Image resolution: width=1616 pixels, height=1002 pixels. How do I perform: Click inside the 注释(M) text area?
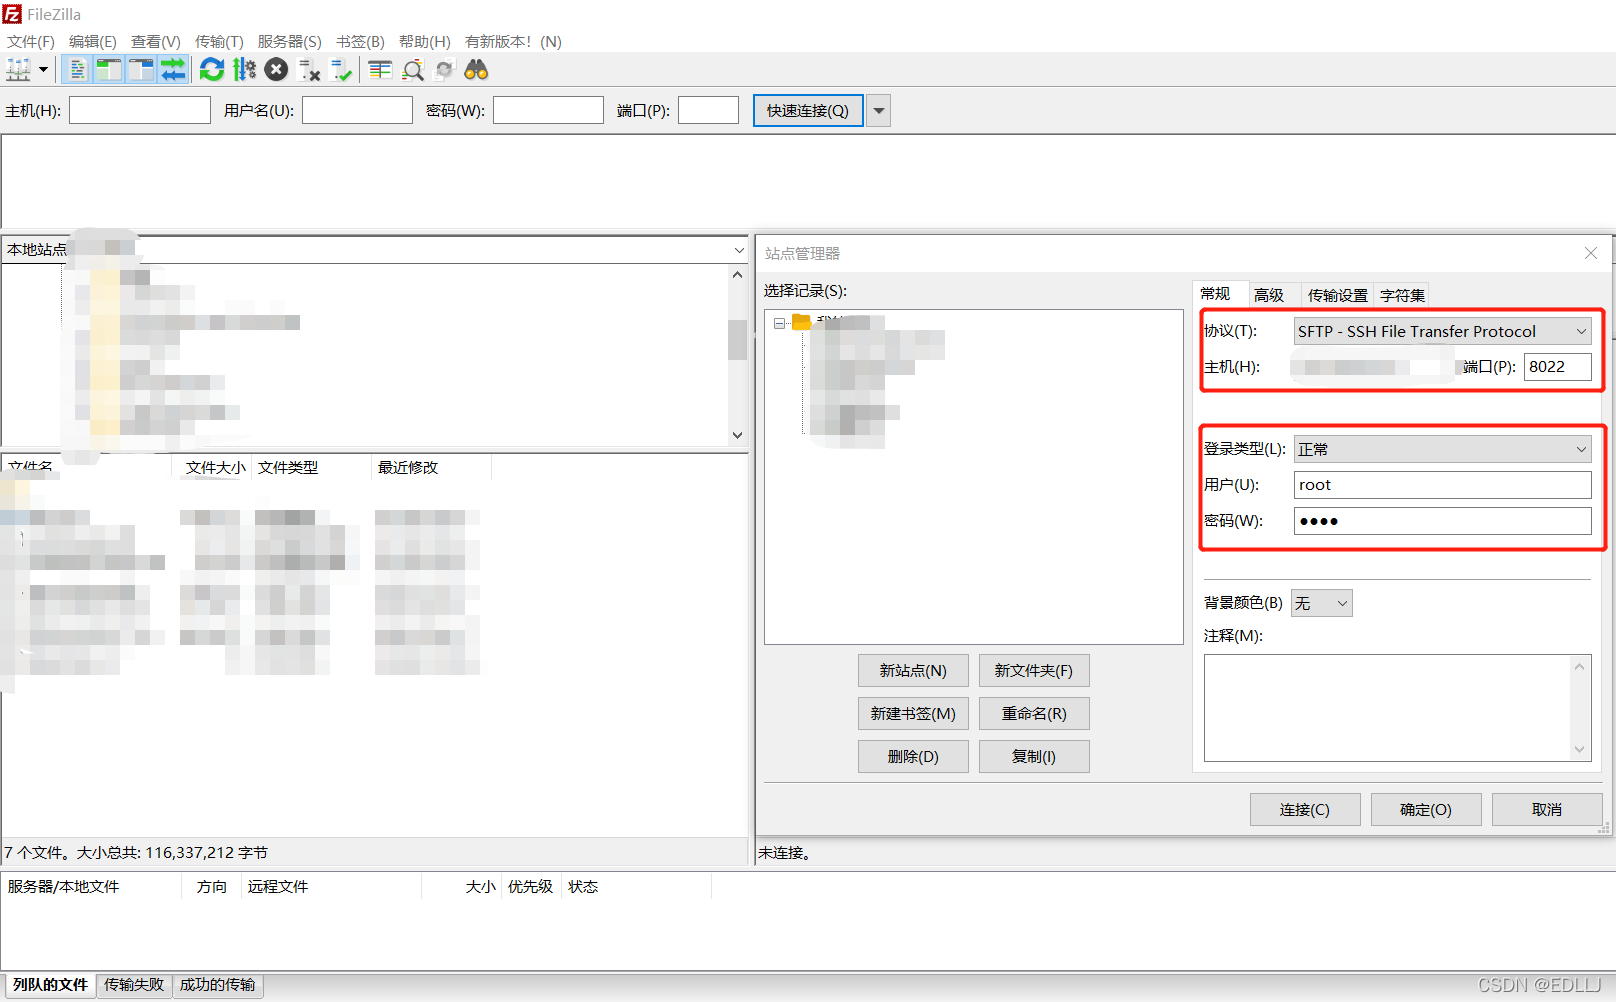[x=1397, y=708]
